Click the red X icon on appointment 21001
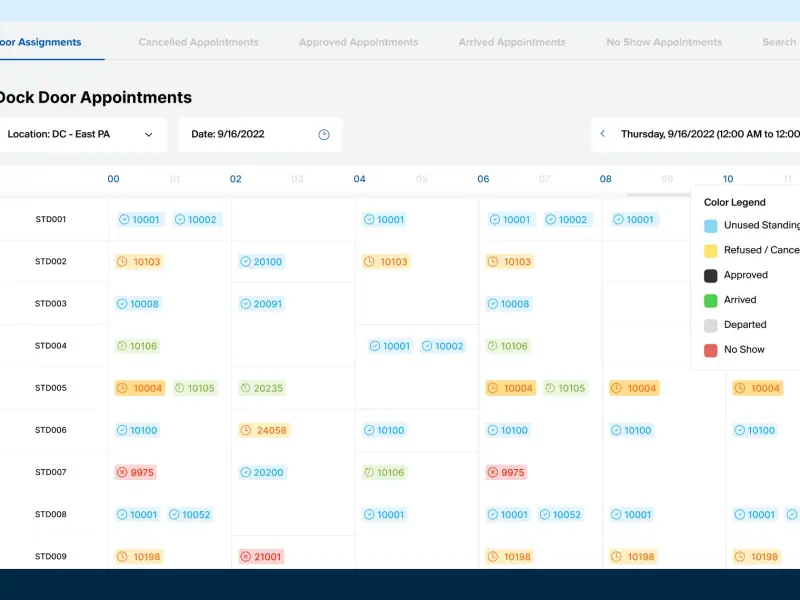 tap(246, 557)
